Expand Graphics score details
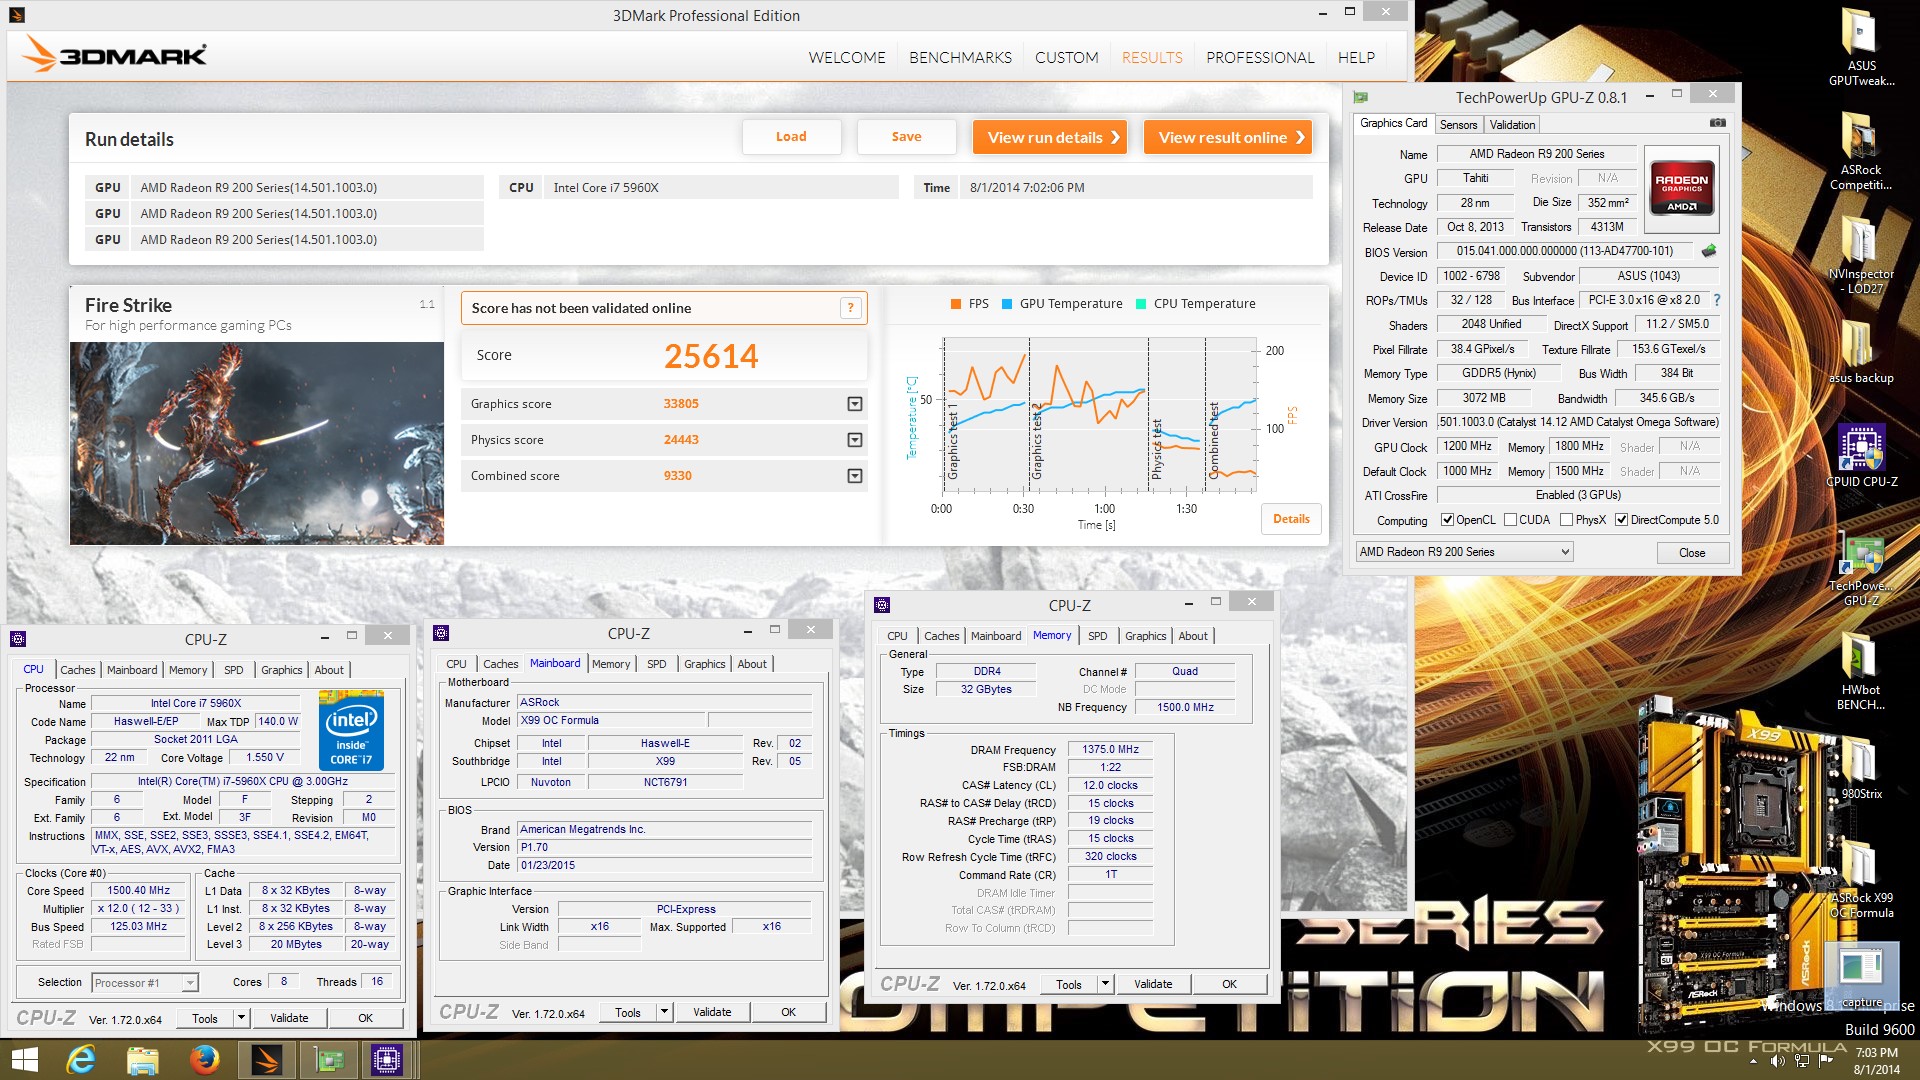Screen dimensions: 1920x1080 (x=854, y=404)
